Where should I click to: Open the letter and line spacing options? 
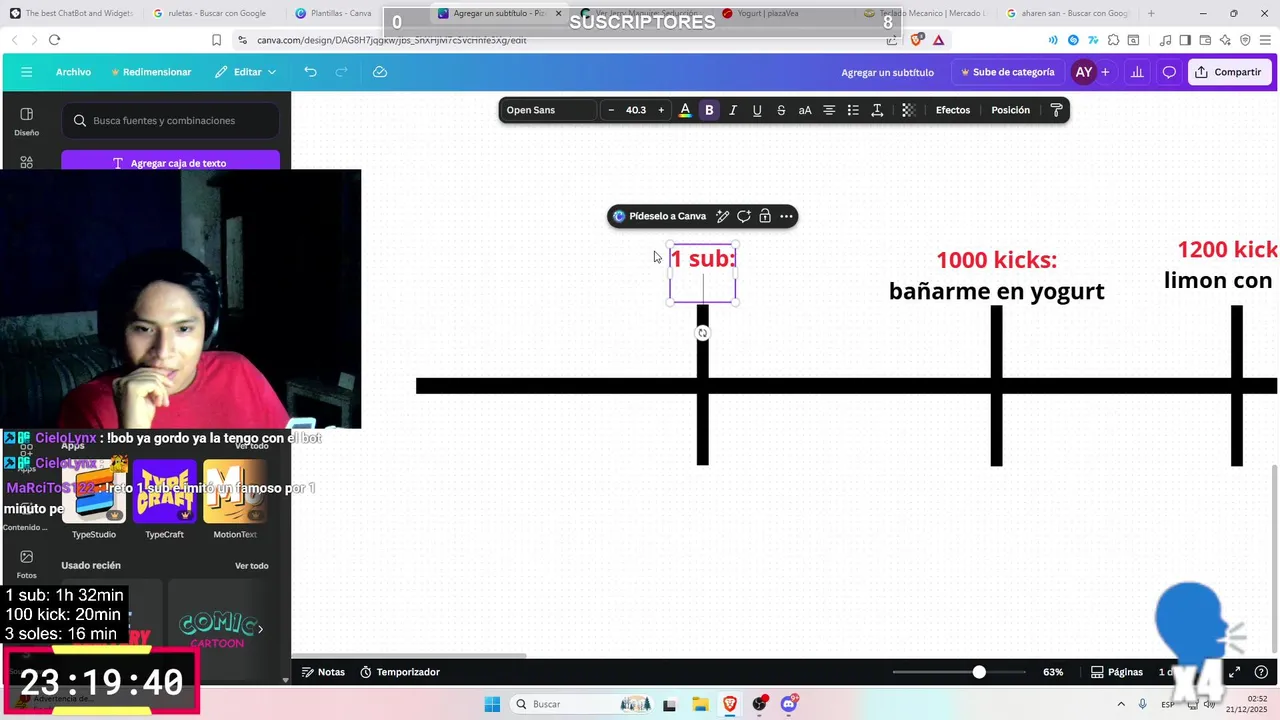coord(877,110)
